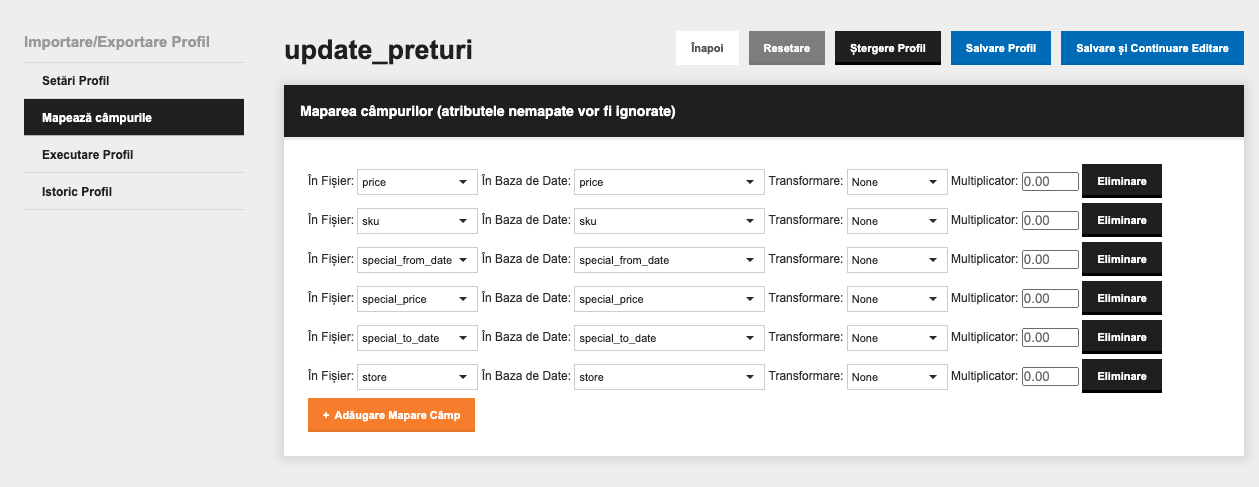Focus Multiplicator field in the store row
1259x487 pixels.
[x=1050, y=377]
